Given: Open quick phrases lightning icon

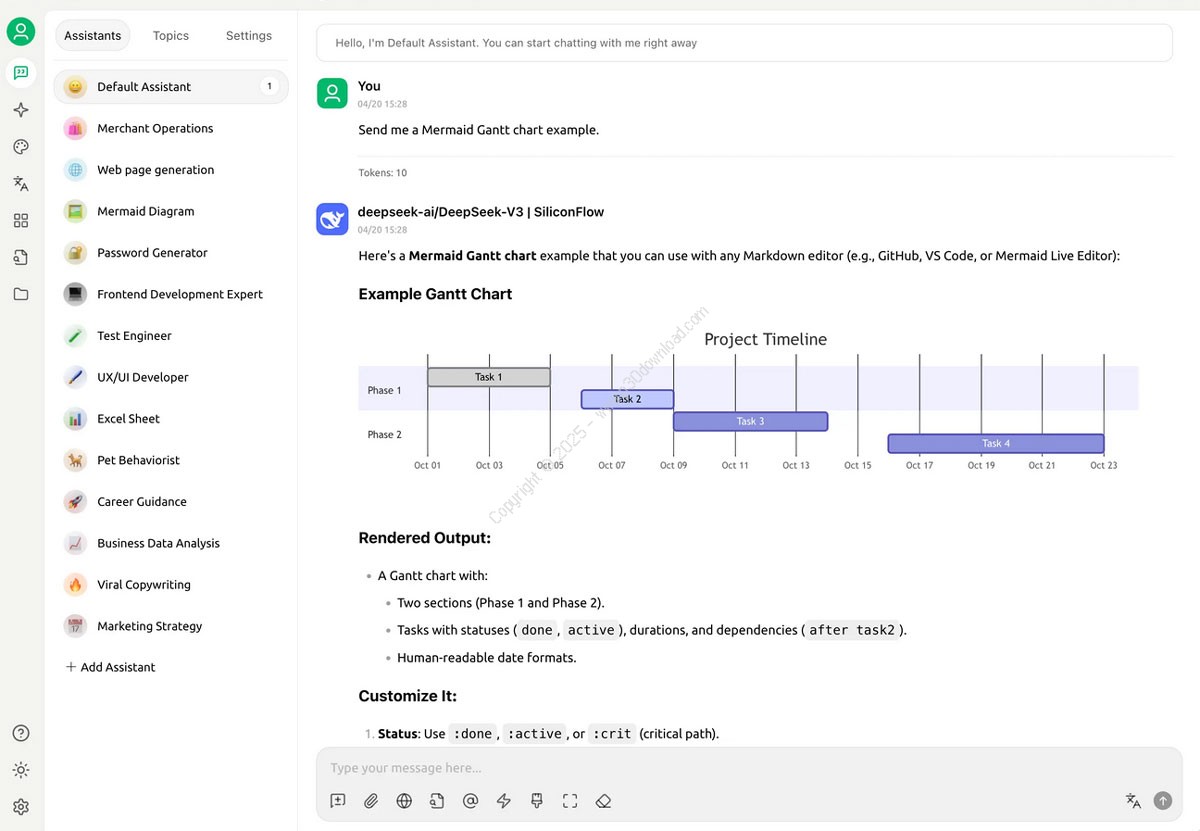Looking at the screenshot, I should (x=504, y=801).
